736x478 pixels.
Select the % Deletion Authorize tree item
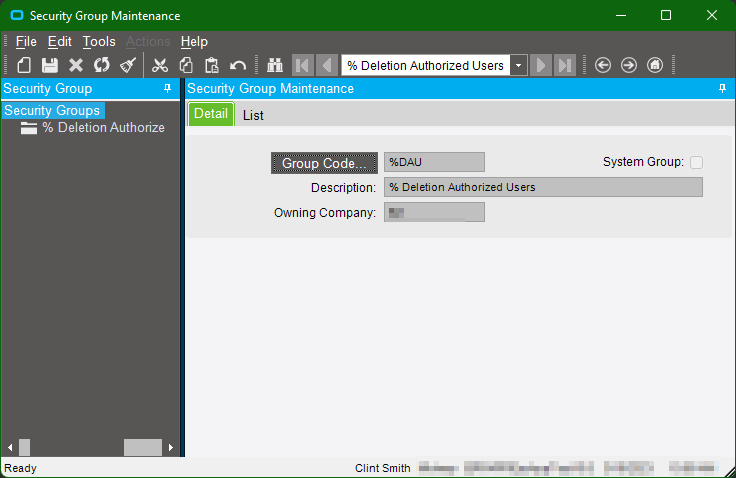coord(104,128)
